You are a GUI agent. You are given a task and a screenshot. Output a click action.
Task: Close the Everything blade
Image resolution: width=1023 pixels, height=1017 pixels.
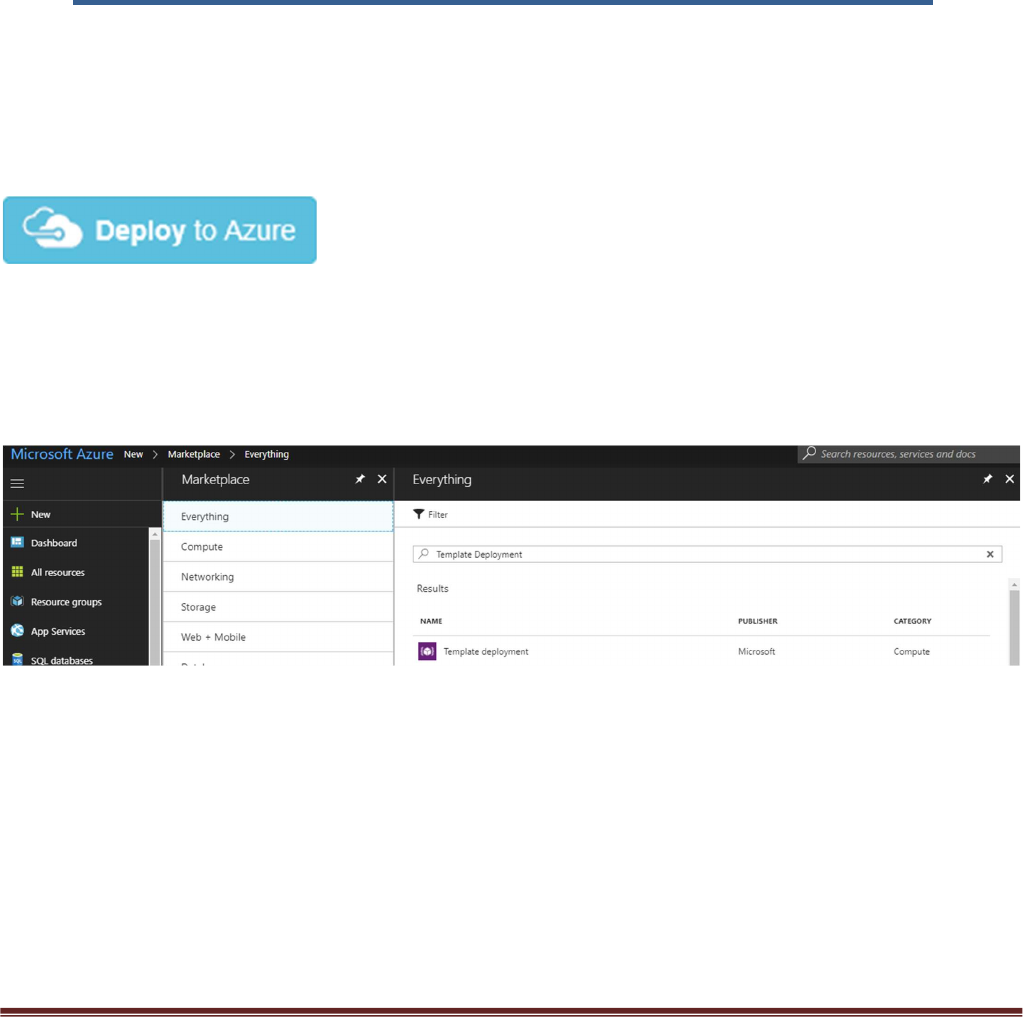pyautogui.click(x=1010, y=479)
